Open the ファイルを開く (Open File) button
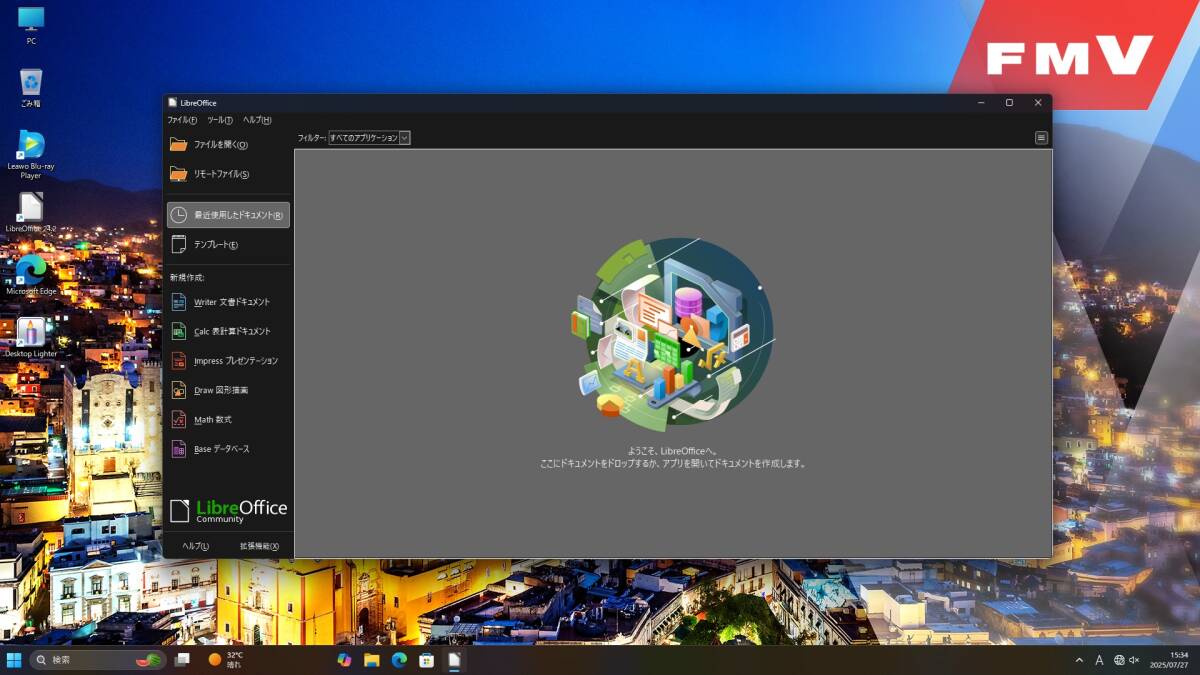 click(x=228, y=145)
